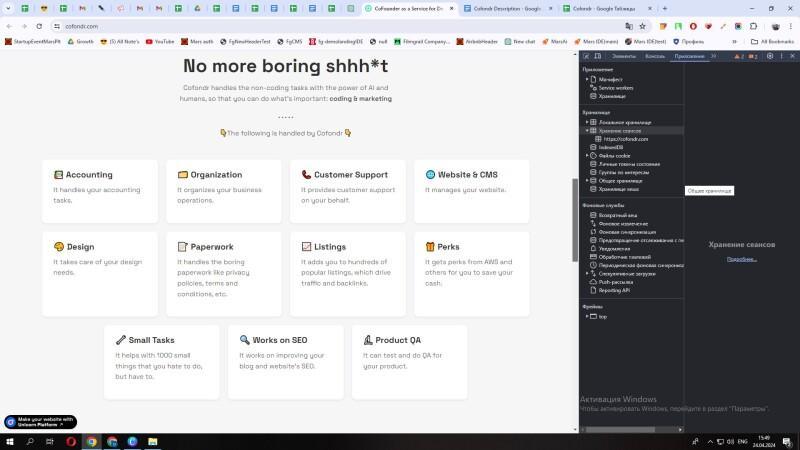
Task: Click the page's vertical scrollbar thumb
Action: [x=574, y=205]
